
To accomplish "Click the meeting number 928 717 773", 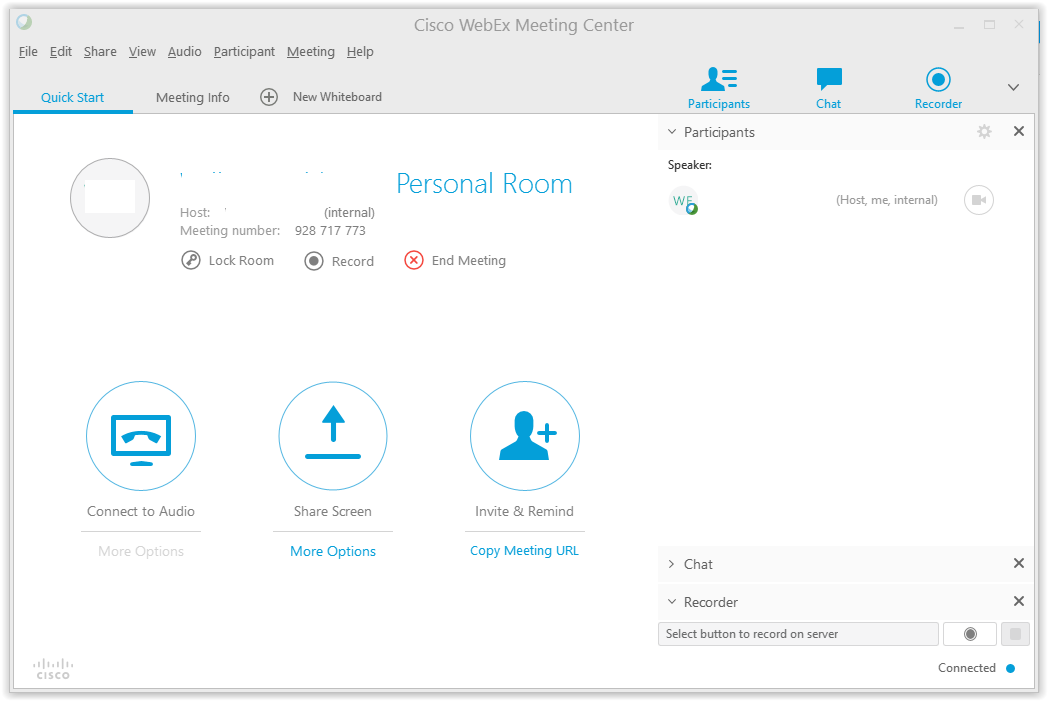I will click(x=330, y=231).
